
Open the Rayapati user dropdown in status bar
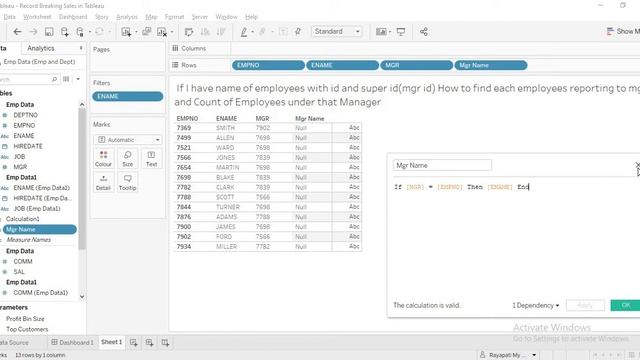tap(534, 355)
